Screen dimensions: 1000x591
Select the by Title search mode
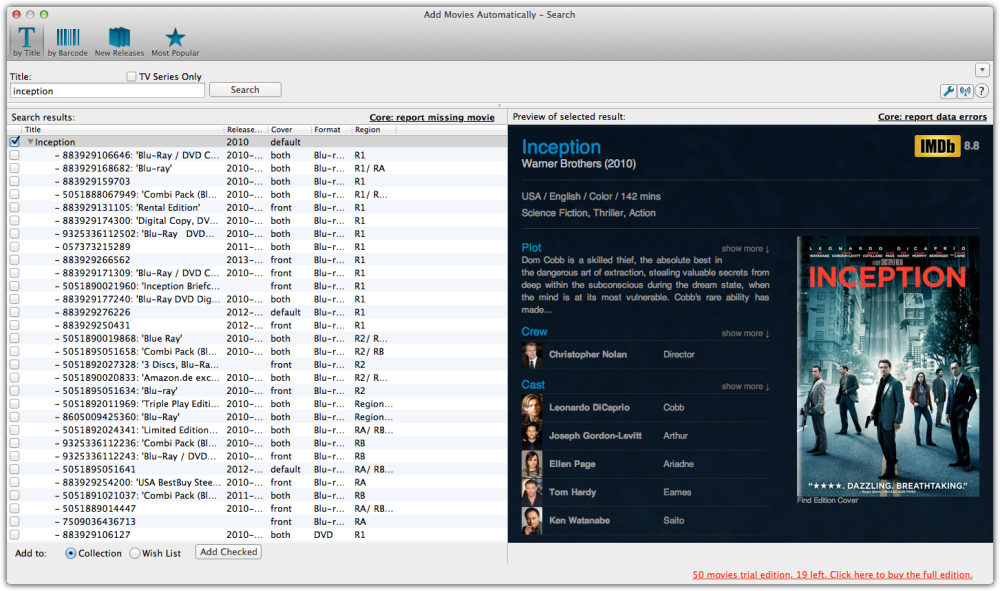coord(27,42)
